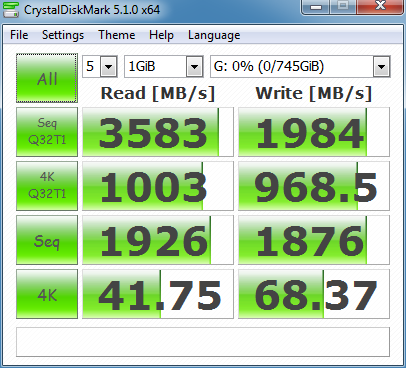The image size is (406, 368).
Task: Open the Help menu
Action: tap(161, 35)
